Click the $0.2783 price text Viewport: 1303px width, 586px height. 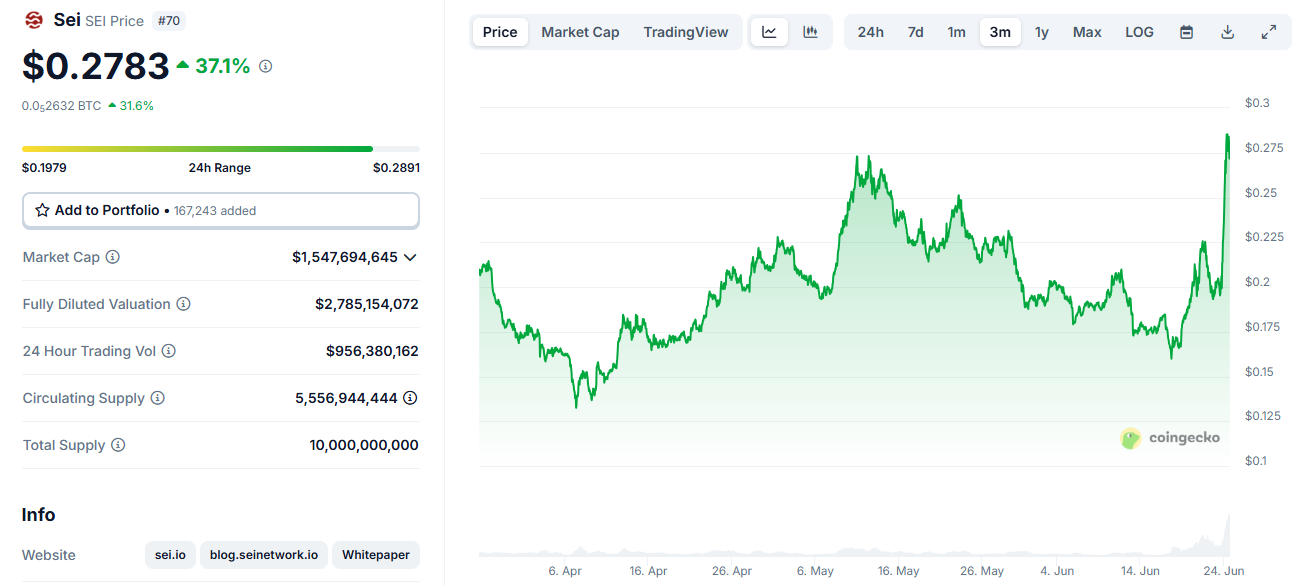[x=96, y=66]
